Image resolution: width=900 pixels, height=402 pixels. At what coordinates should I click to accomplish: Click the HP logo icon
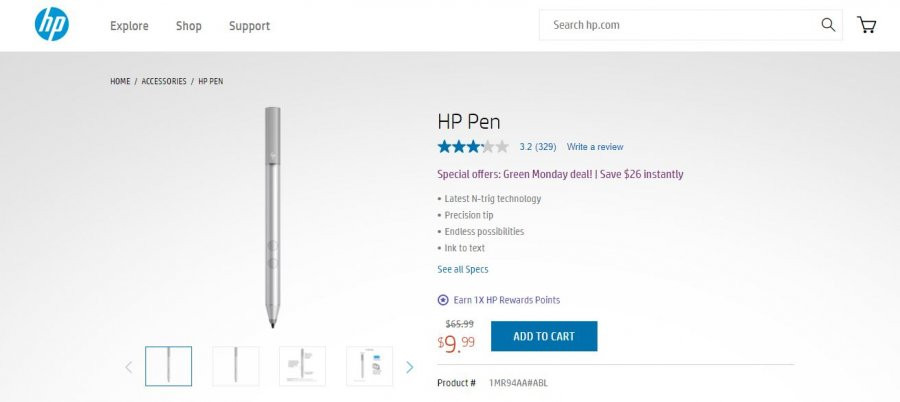pyautogui.click(x=52, y=25)
